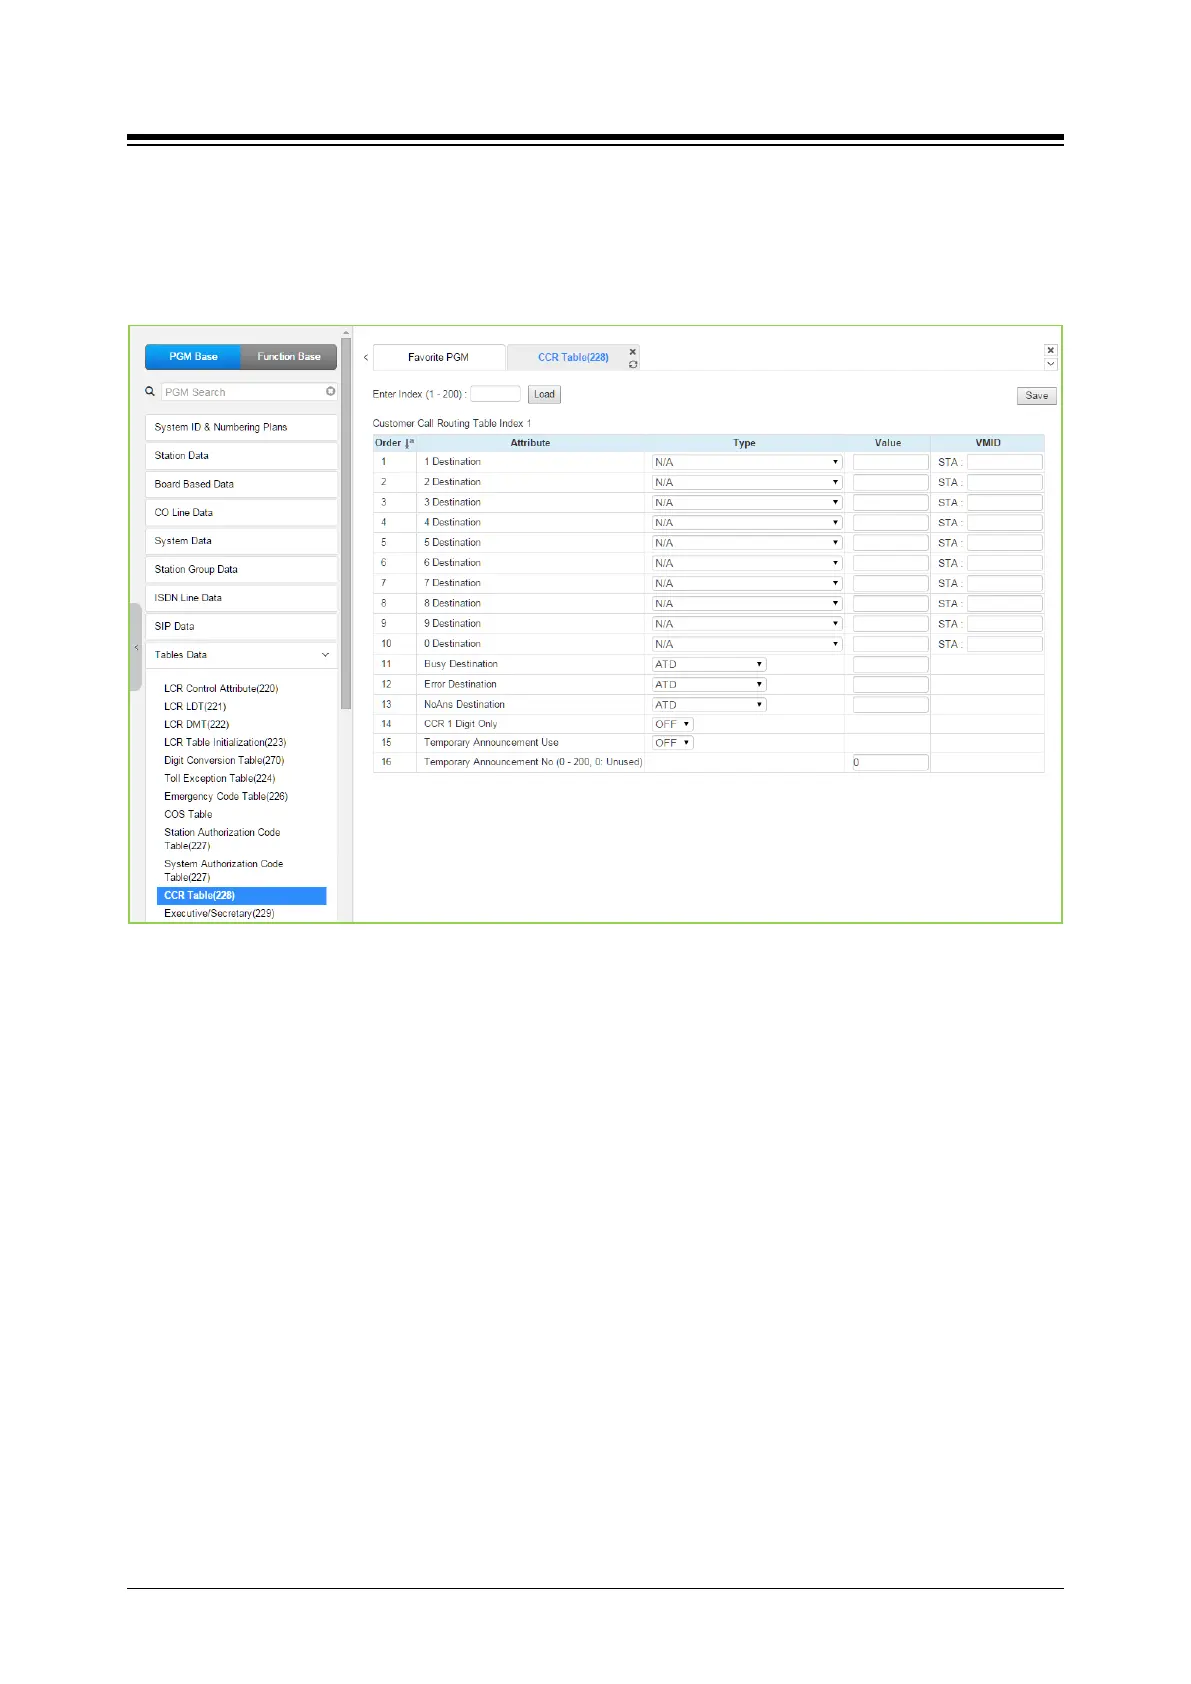Viewport: 1191px width, 1684px height.
Task: Open Executive/Secretary(229)
Action: pos(219,914)
